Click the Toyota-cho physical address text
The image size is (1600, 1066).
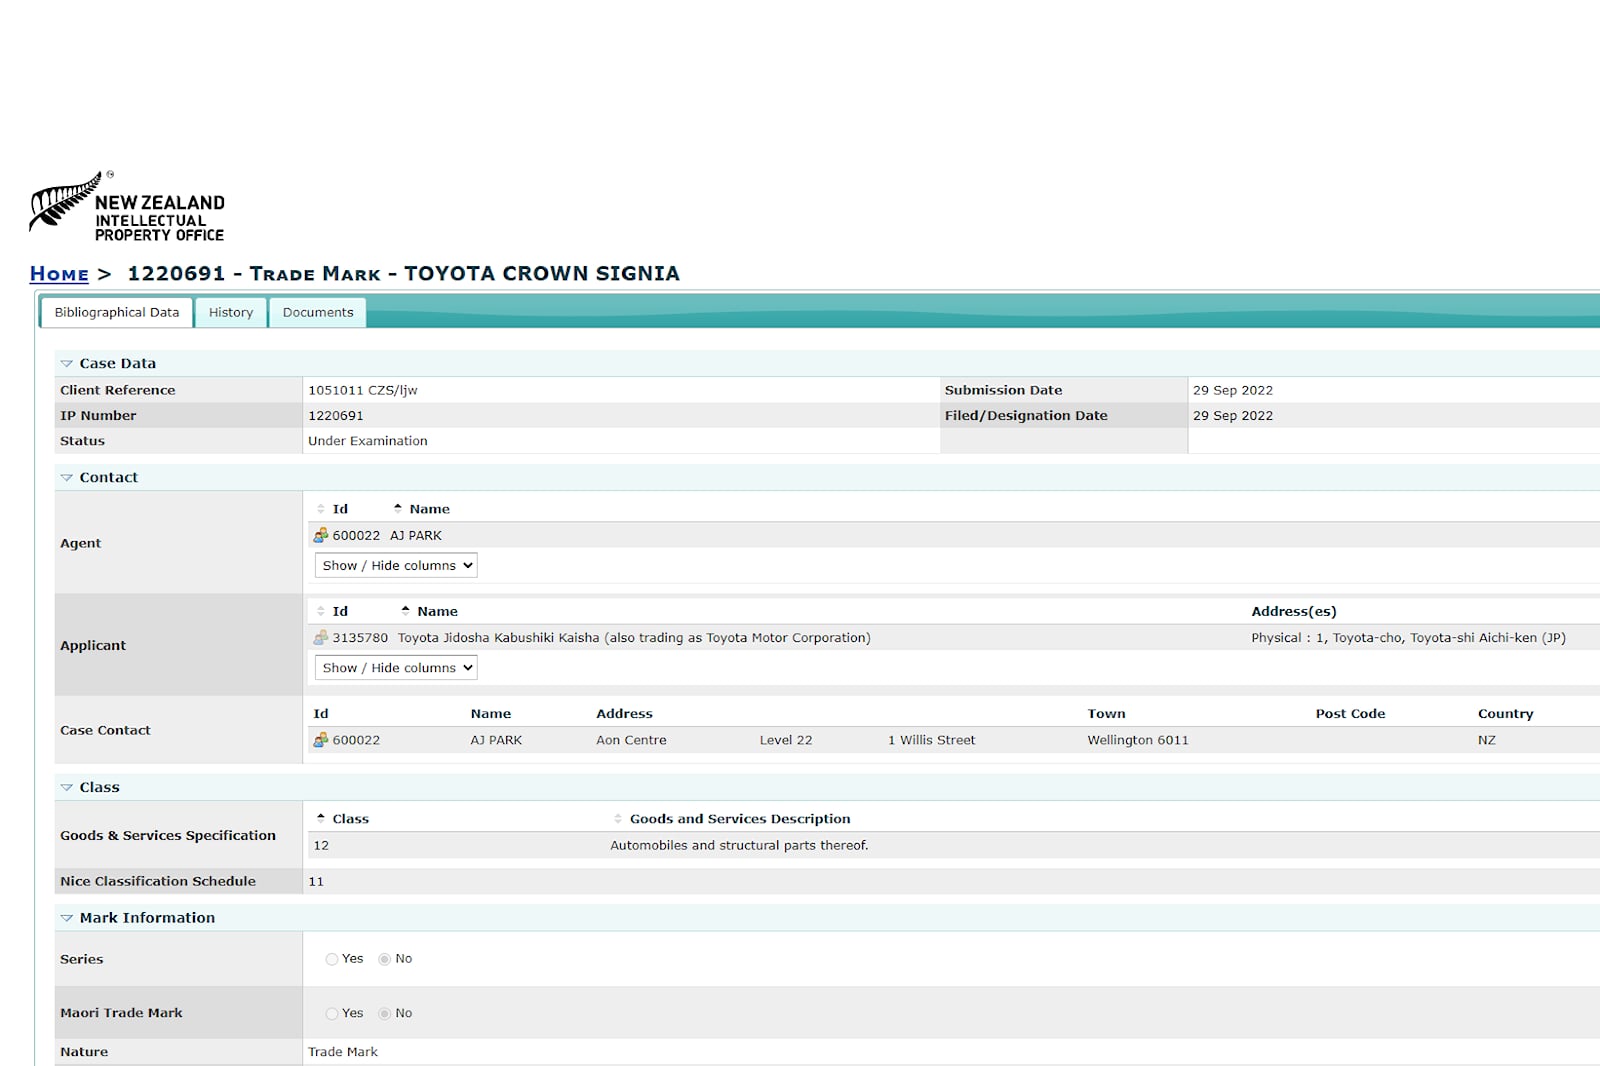[1408, 638]
